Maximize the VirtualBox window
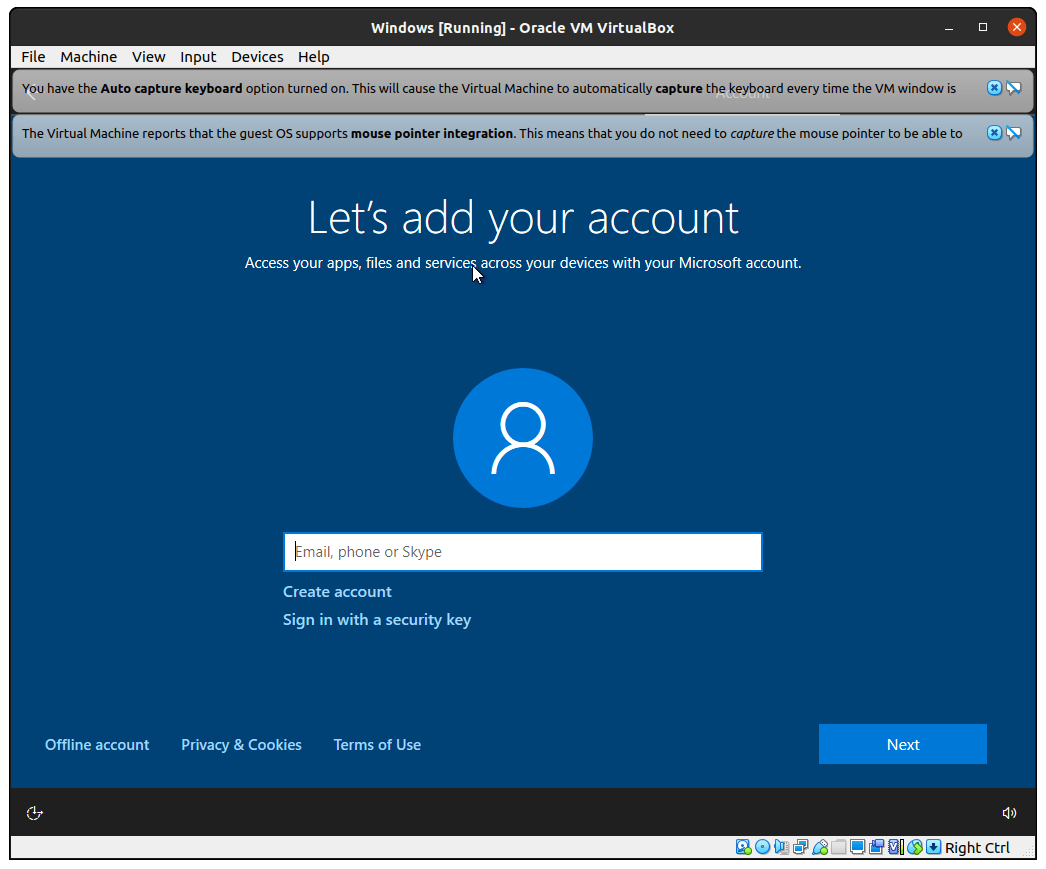This screenshot has height=869, width=1046. click(983, 27)
